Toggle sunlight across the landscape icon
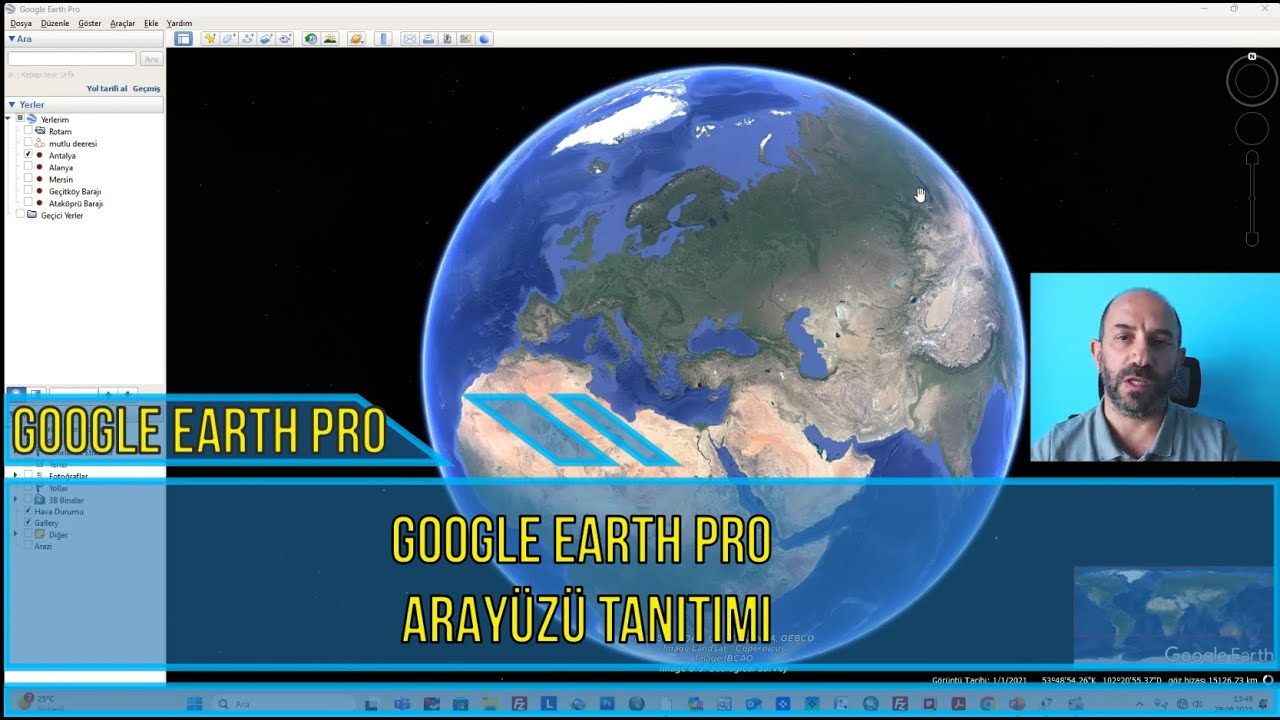The image size is (1280, 720). coord(330,39)
